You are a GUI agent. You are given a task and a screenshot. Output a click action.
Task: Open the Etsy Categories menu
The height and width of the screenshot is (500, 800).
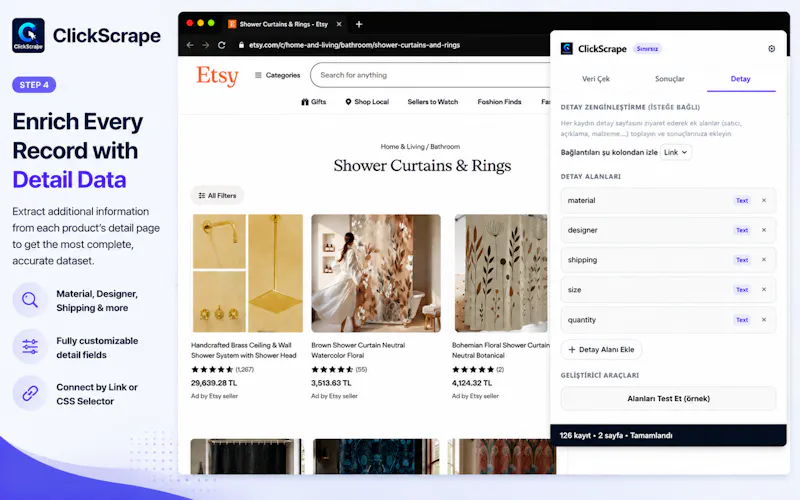pyautogui.click(x=278, y=75)
